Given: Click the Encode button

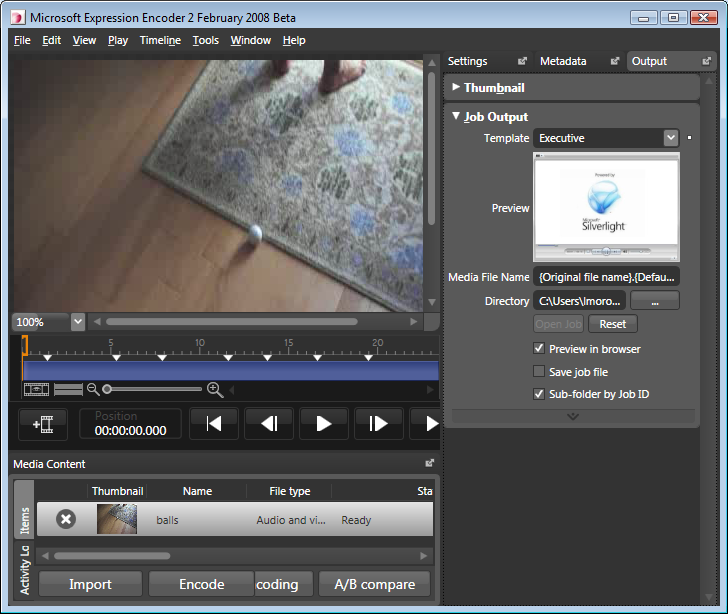Looking at the screenshot, I should pyautogui.click(x=202, y=584).
